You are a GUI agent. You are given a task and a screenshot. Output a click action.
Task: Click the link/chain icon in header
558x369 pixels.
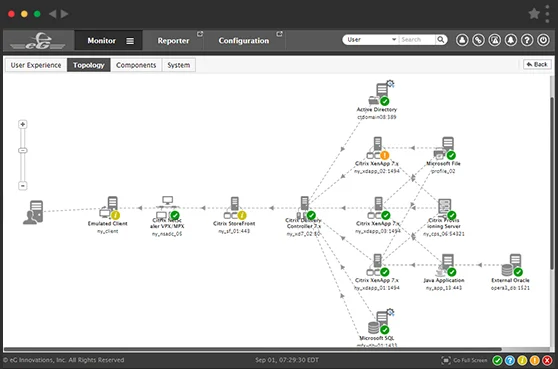478,40
